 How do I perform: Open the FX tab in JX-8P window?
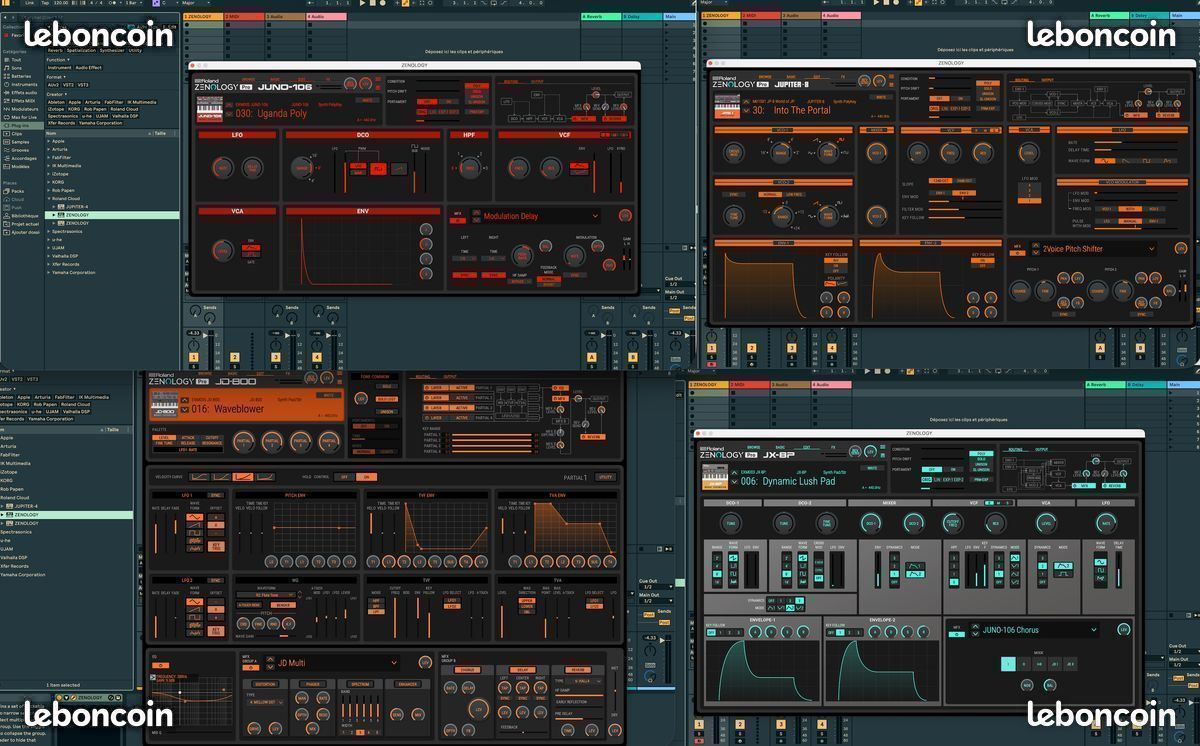(833, 447)
